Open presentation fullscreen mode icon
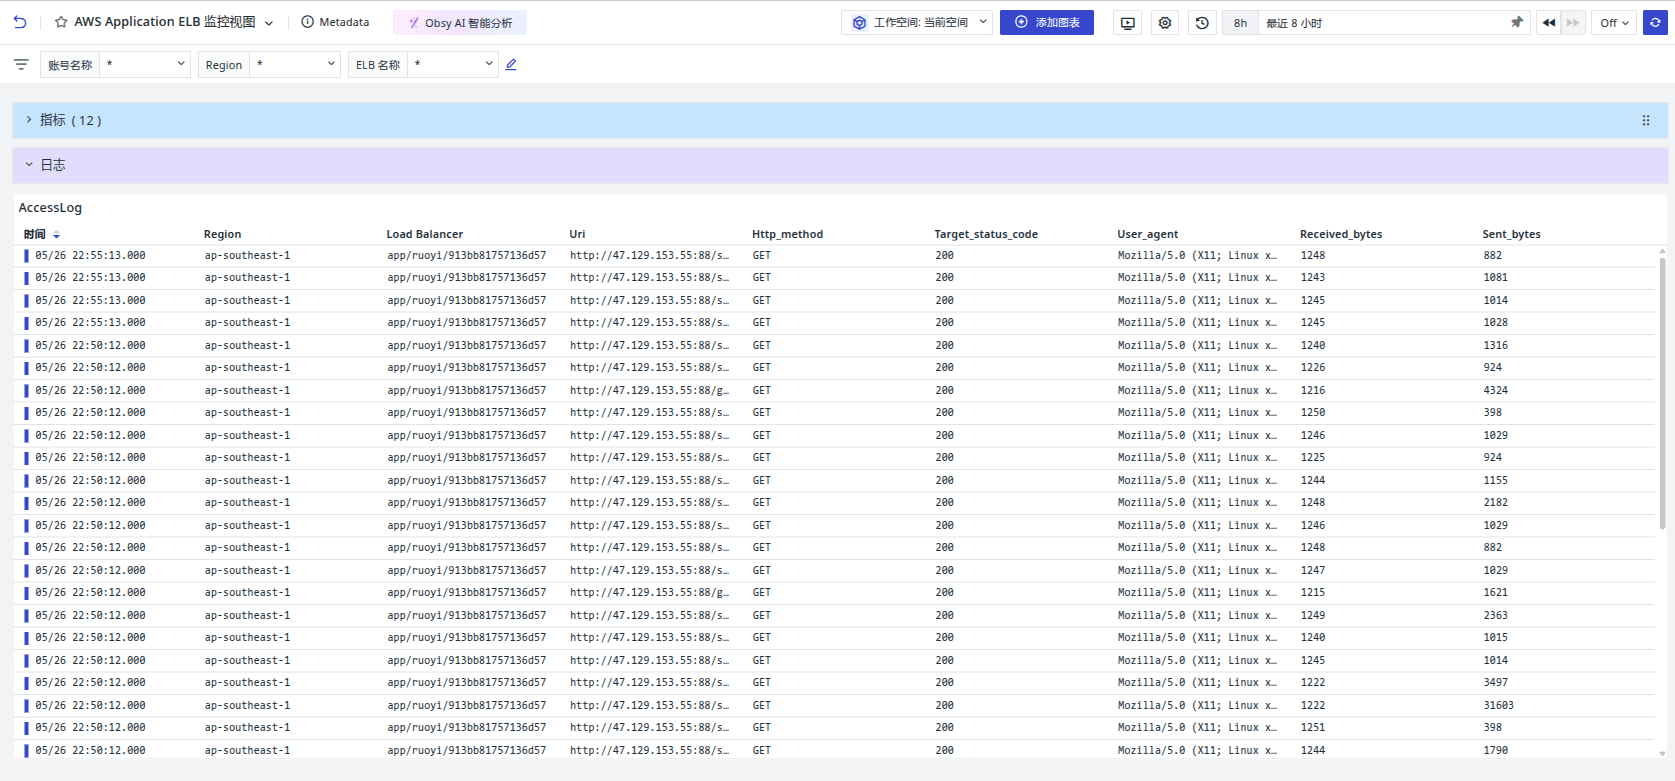 [x=1128, y=23]
